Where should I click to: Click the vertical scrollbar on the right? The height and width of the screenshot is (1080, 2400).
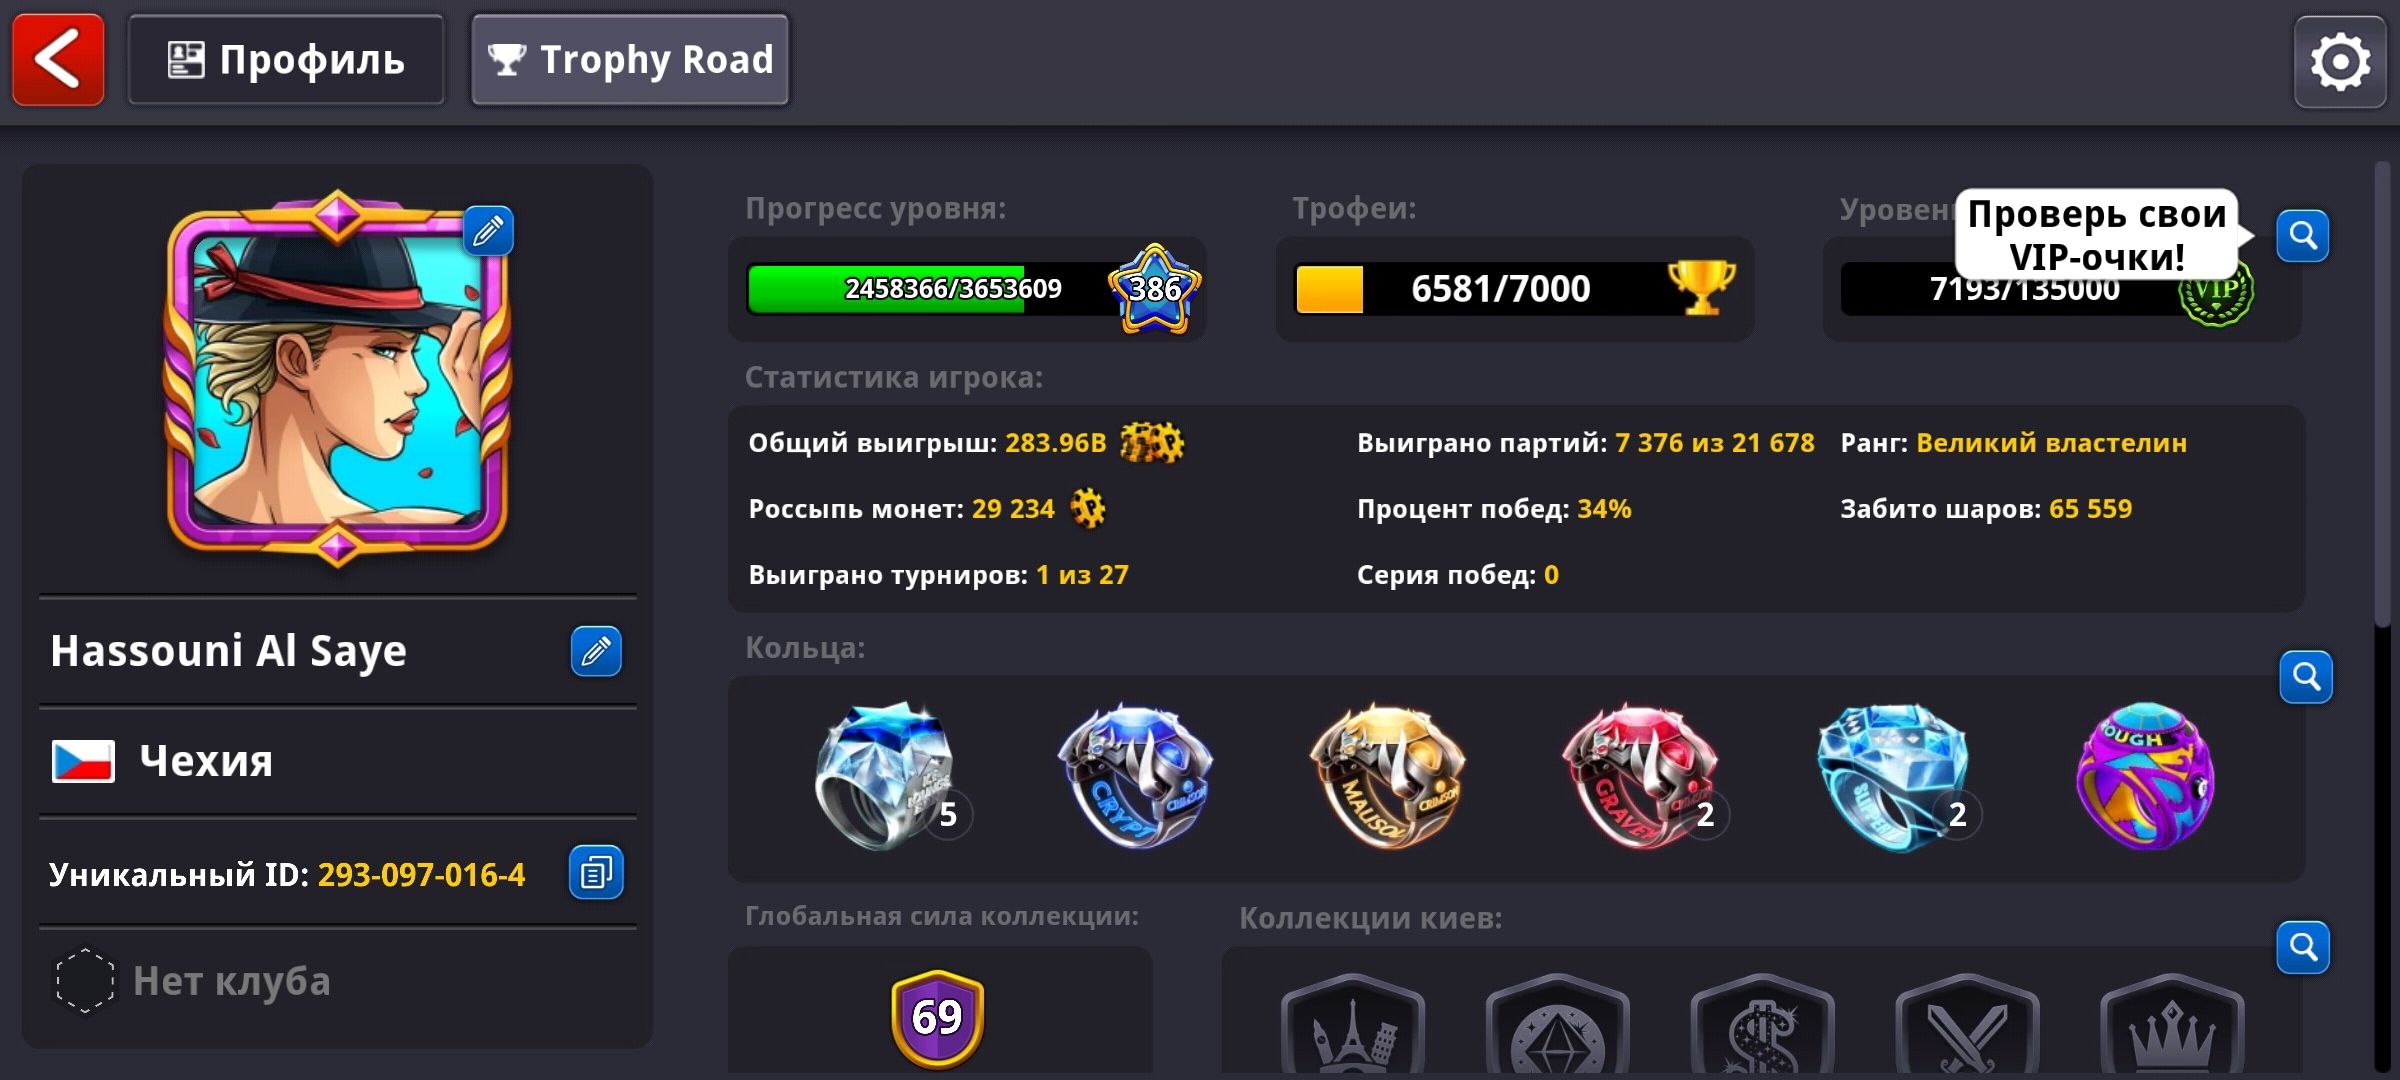pos(2384,395)
